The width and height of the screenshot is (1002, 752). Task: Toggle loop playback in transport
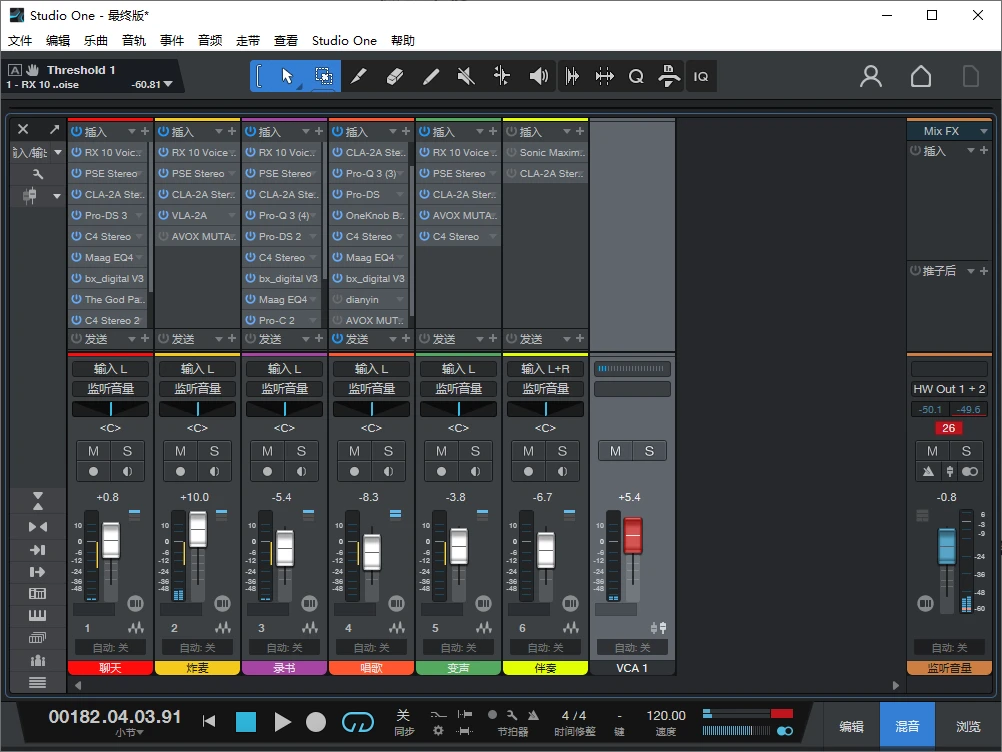pyautogui.click(x=357, y=721)
